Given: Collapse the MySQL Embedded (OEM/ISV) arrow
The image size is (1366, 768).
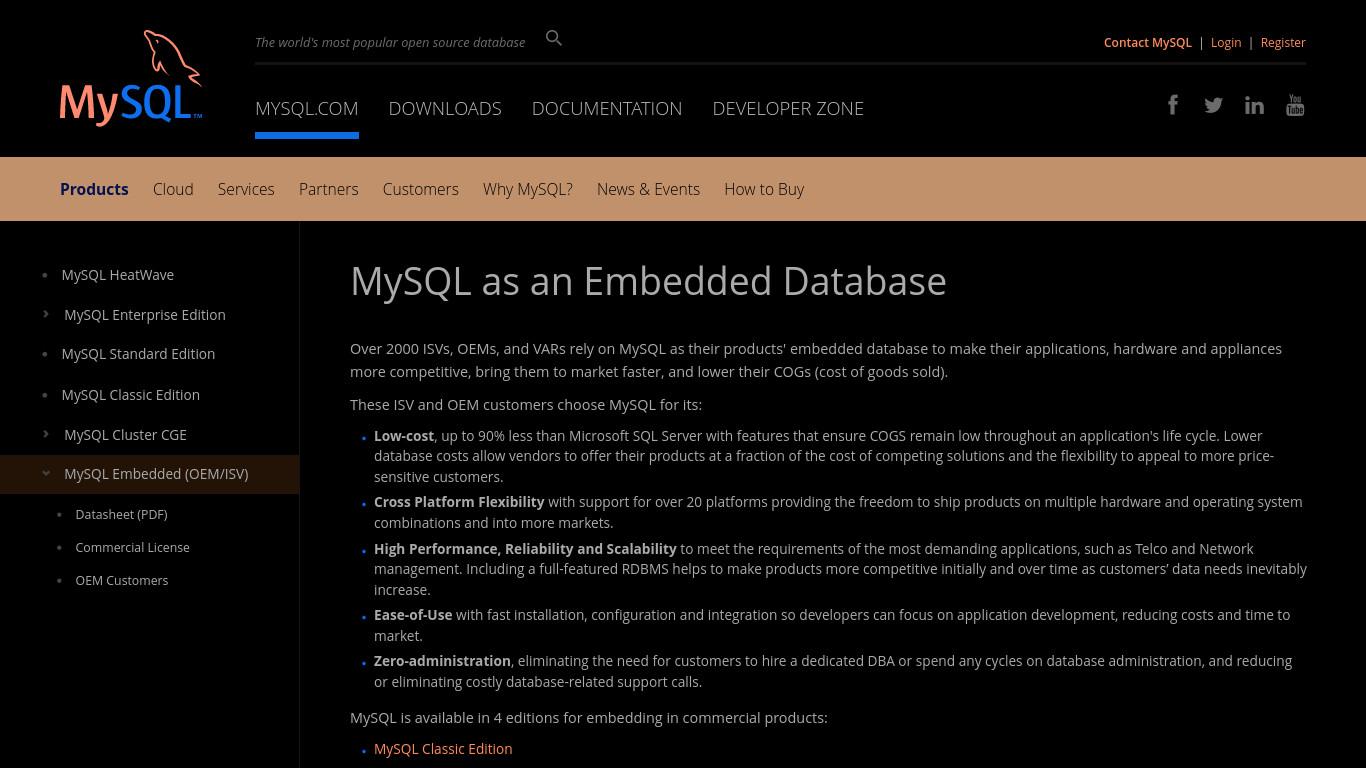Looking at the screenshot, I should point(46,474).
